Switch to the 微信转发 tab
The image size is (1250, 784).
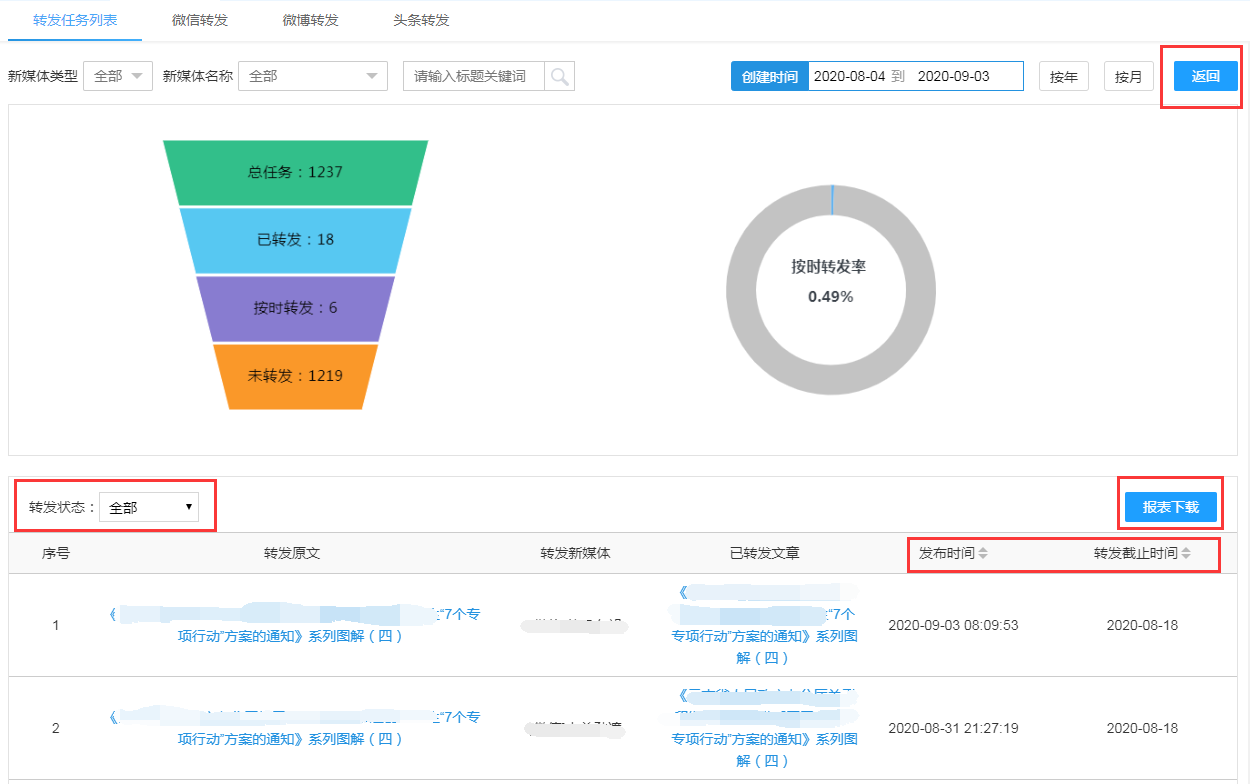coord(200,20)
